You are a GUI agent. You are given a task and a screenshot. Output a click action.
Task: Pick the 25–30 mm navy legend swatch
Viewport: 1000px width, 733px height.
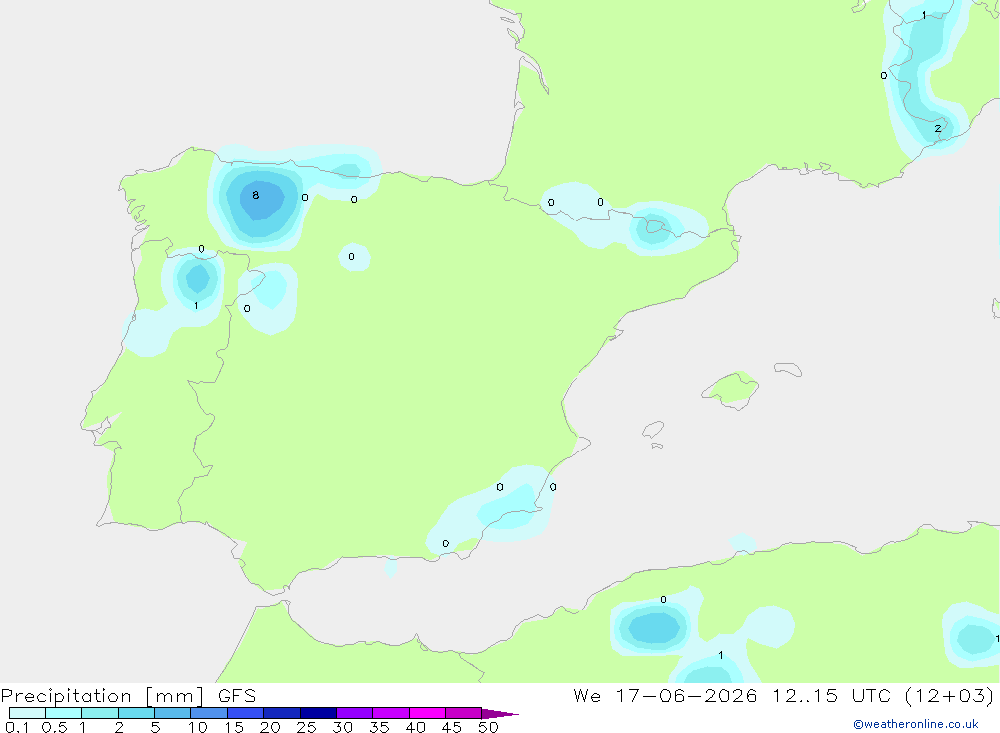point(318,713)
